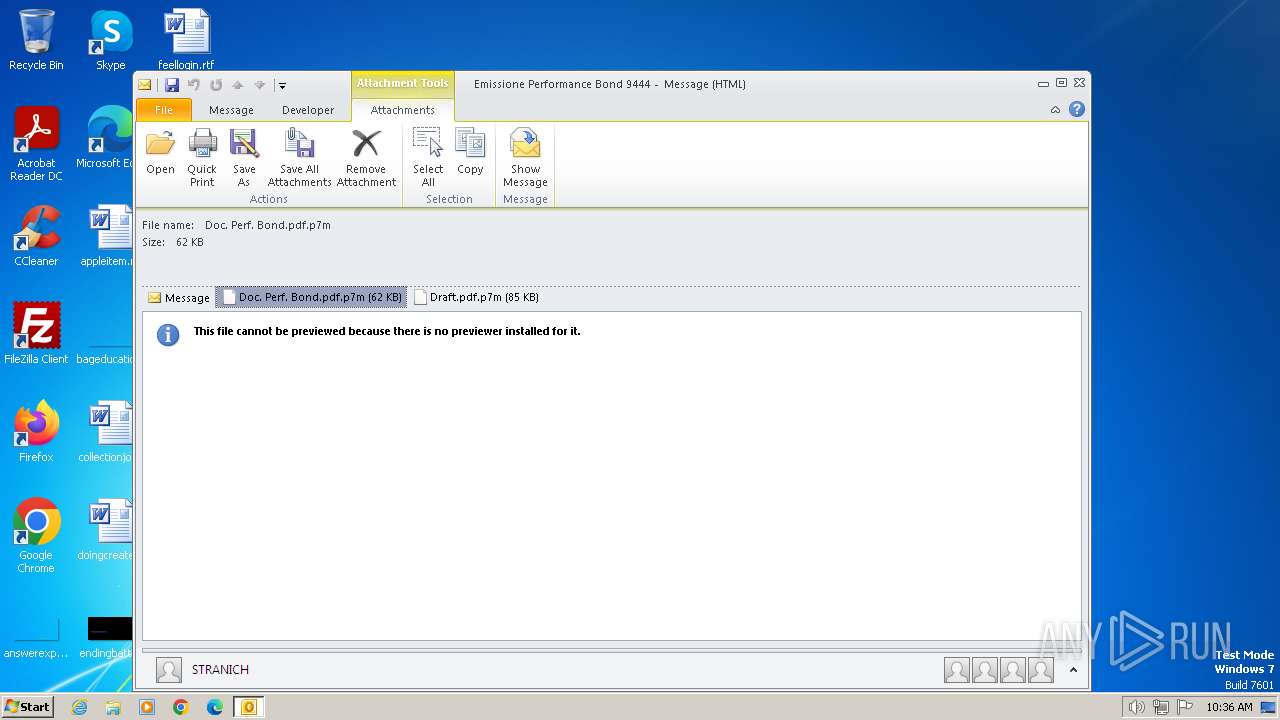This screenshot has height=720, width=1280.
Task: Launch CCleaner from desktop
Action: (x=36, y=236)
